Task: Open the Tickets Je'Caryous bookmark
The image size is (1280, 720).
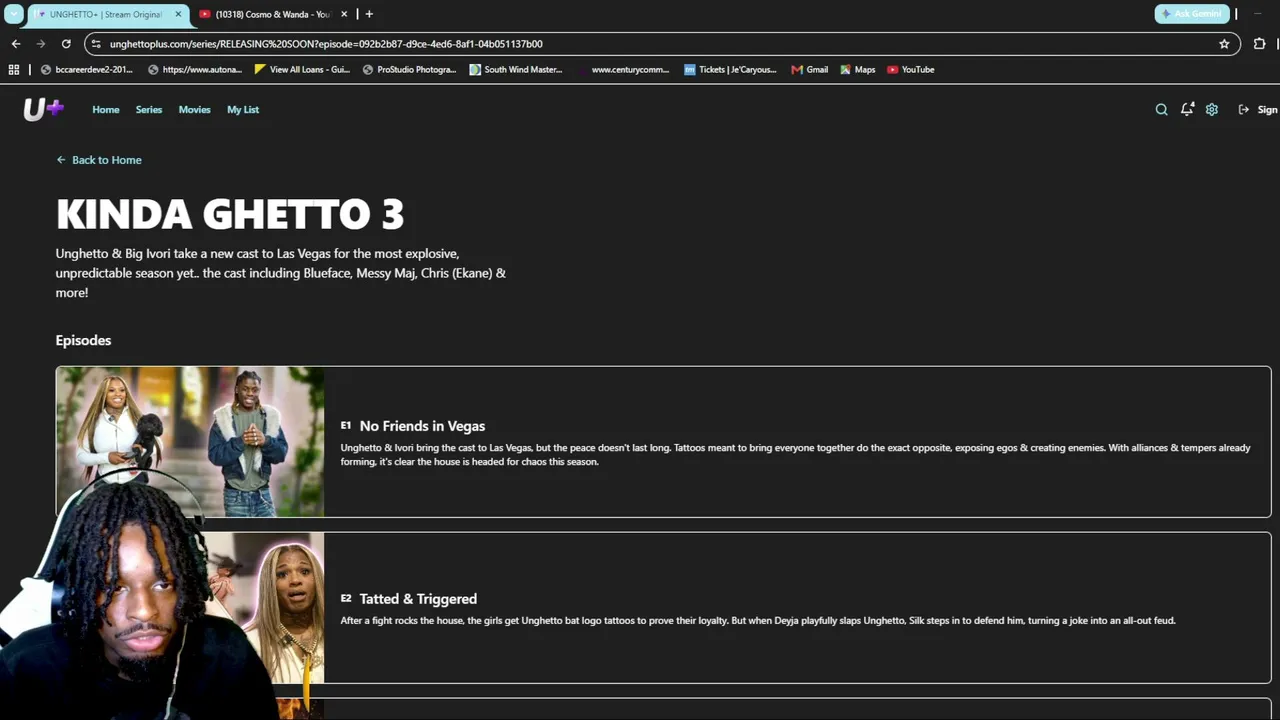Action: [x=730, y=70]
